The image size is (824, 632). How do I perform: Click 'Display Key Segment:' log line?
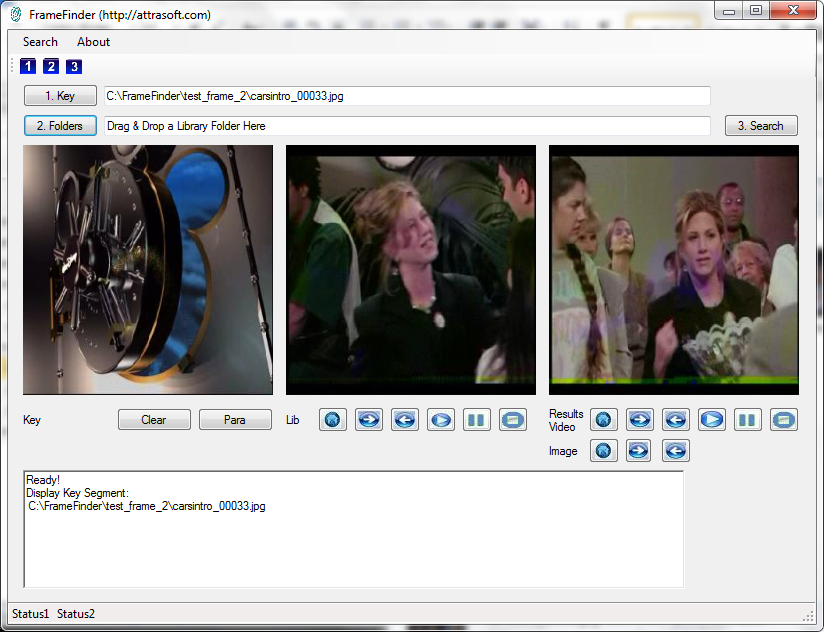77,493
